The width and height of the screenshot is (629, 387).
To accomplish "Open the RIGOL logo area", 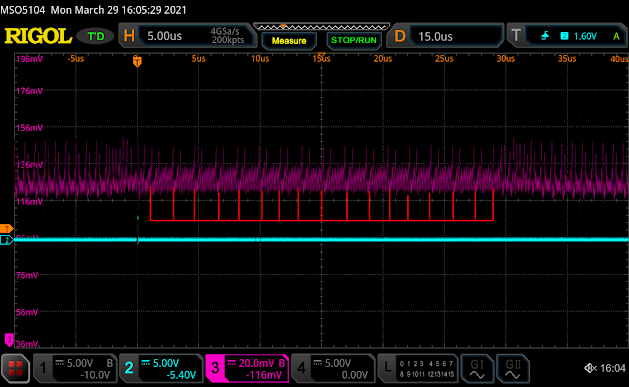I will coord(38,36).
